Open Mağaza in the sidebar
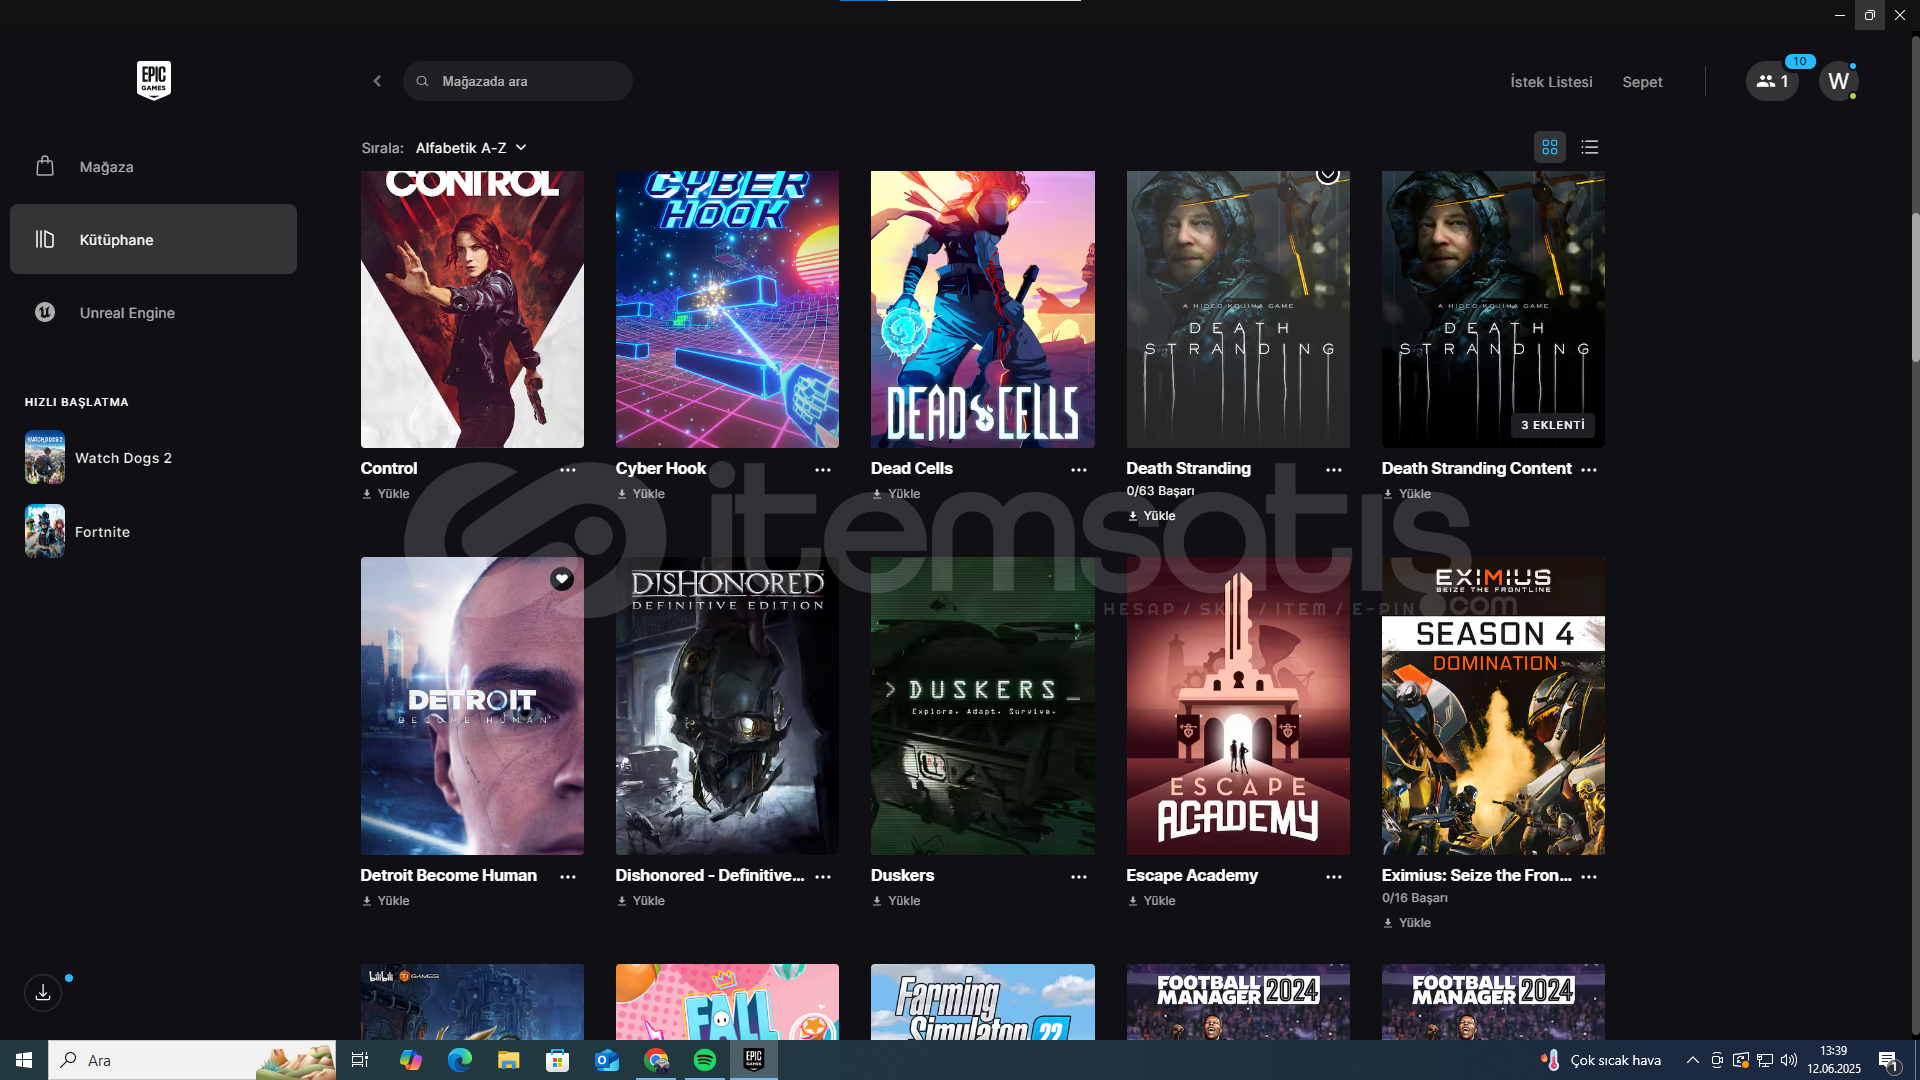Viewport: 1920px width, 1080px height. point(153,166)
